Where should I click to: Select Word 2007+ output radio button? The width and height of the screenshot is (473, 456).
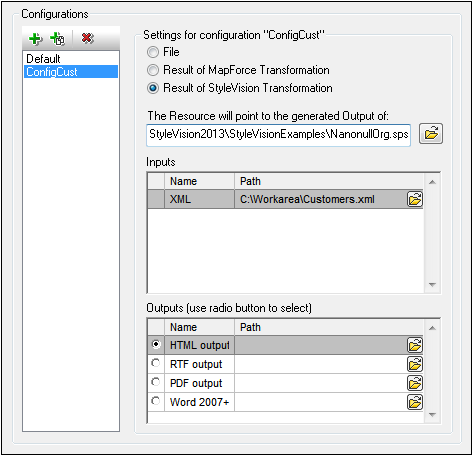point(156,401)
